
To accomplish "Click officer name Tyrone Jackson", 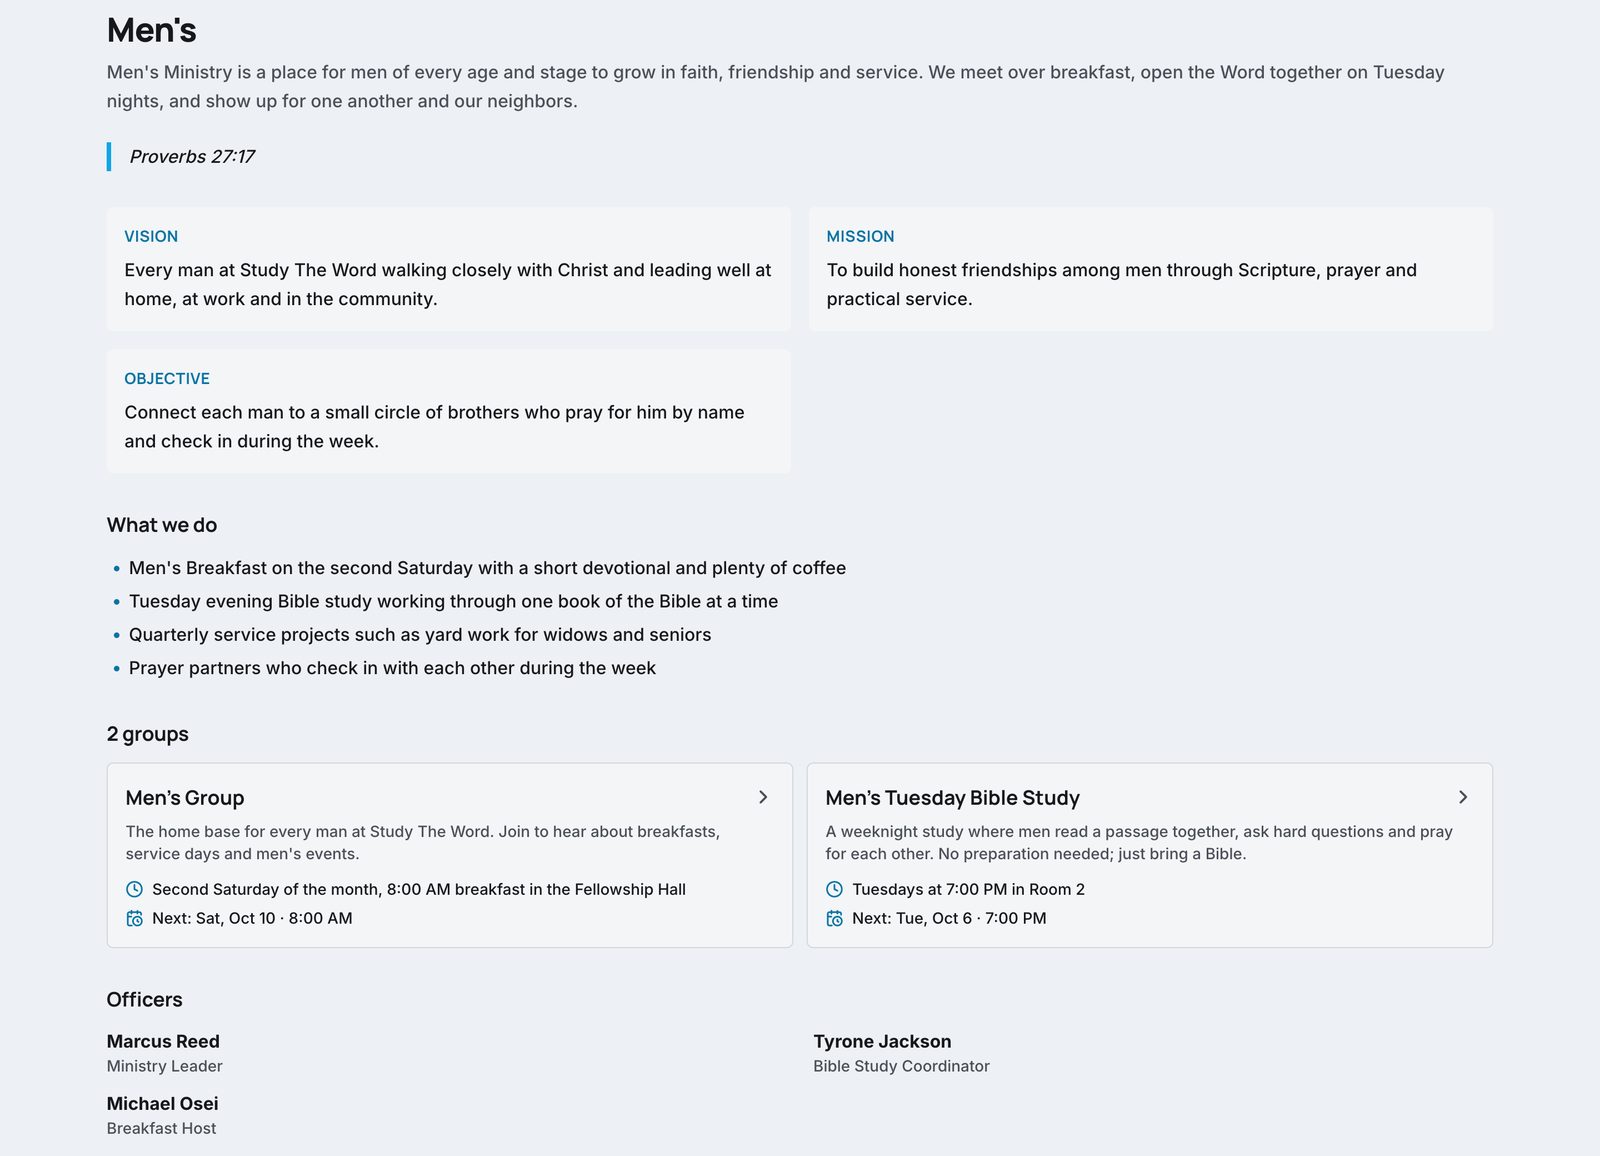I will click(x=882, y=1042).
